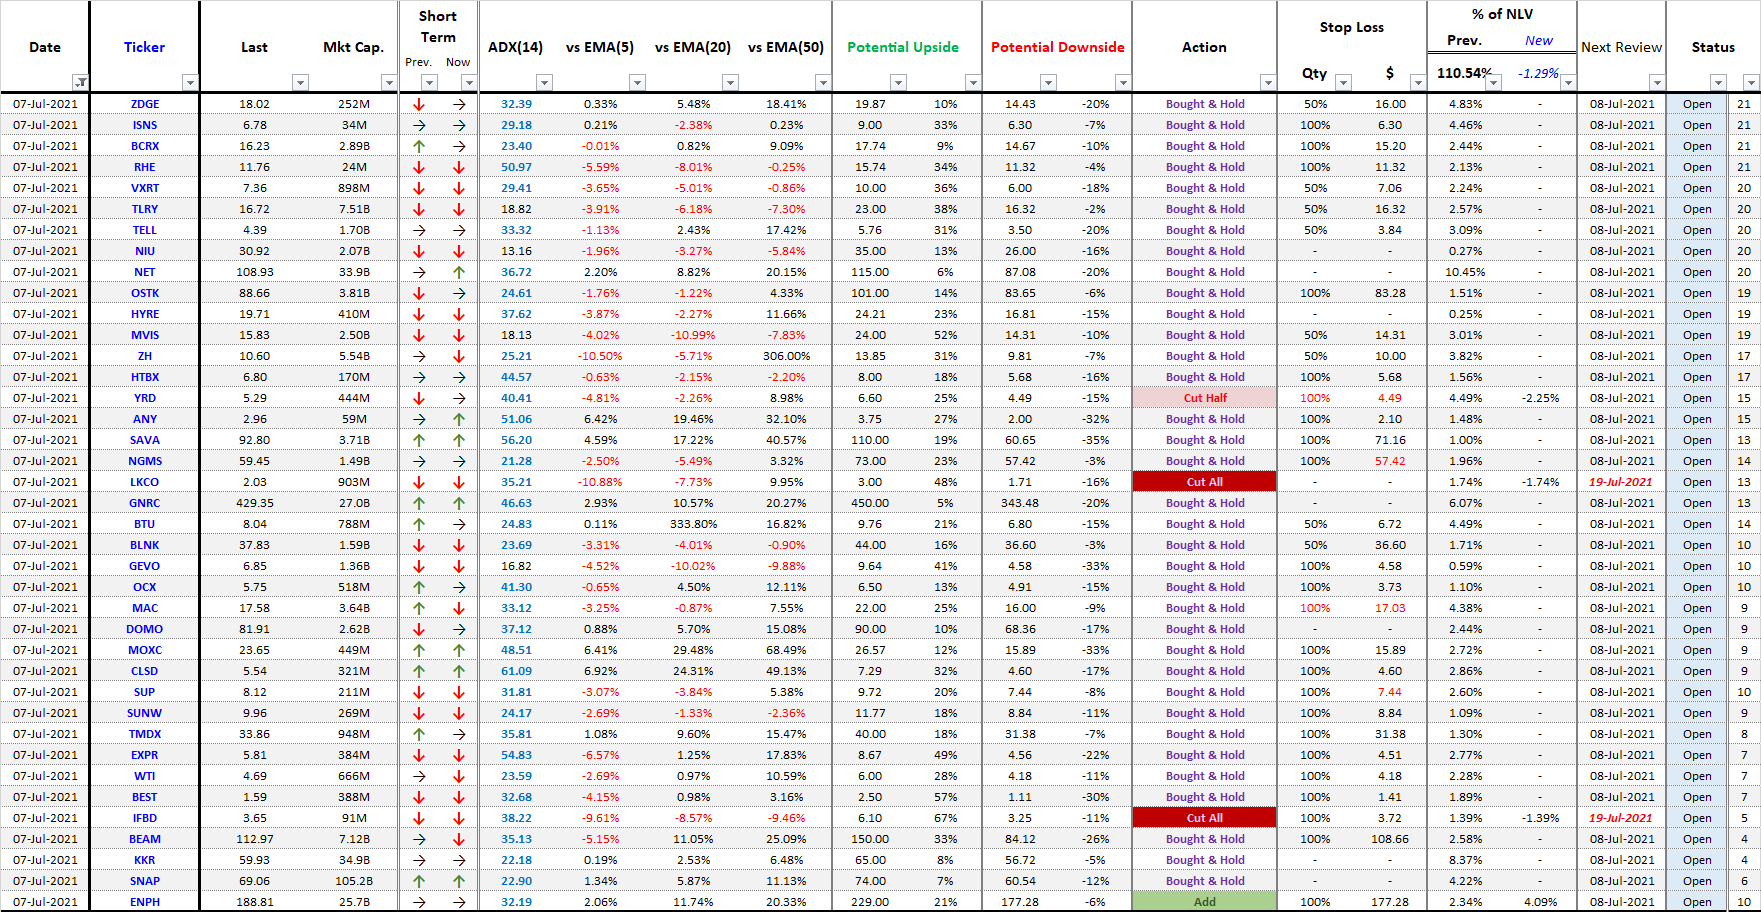Open the Short Term Prev. filter dropdown

pos(429,82)
